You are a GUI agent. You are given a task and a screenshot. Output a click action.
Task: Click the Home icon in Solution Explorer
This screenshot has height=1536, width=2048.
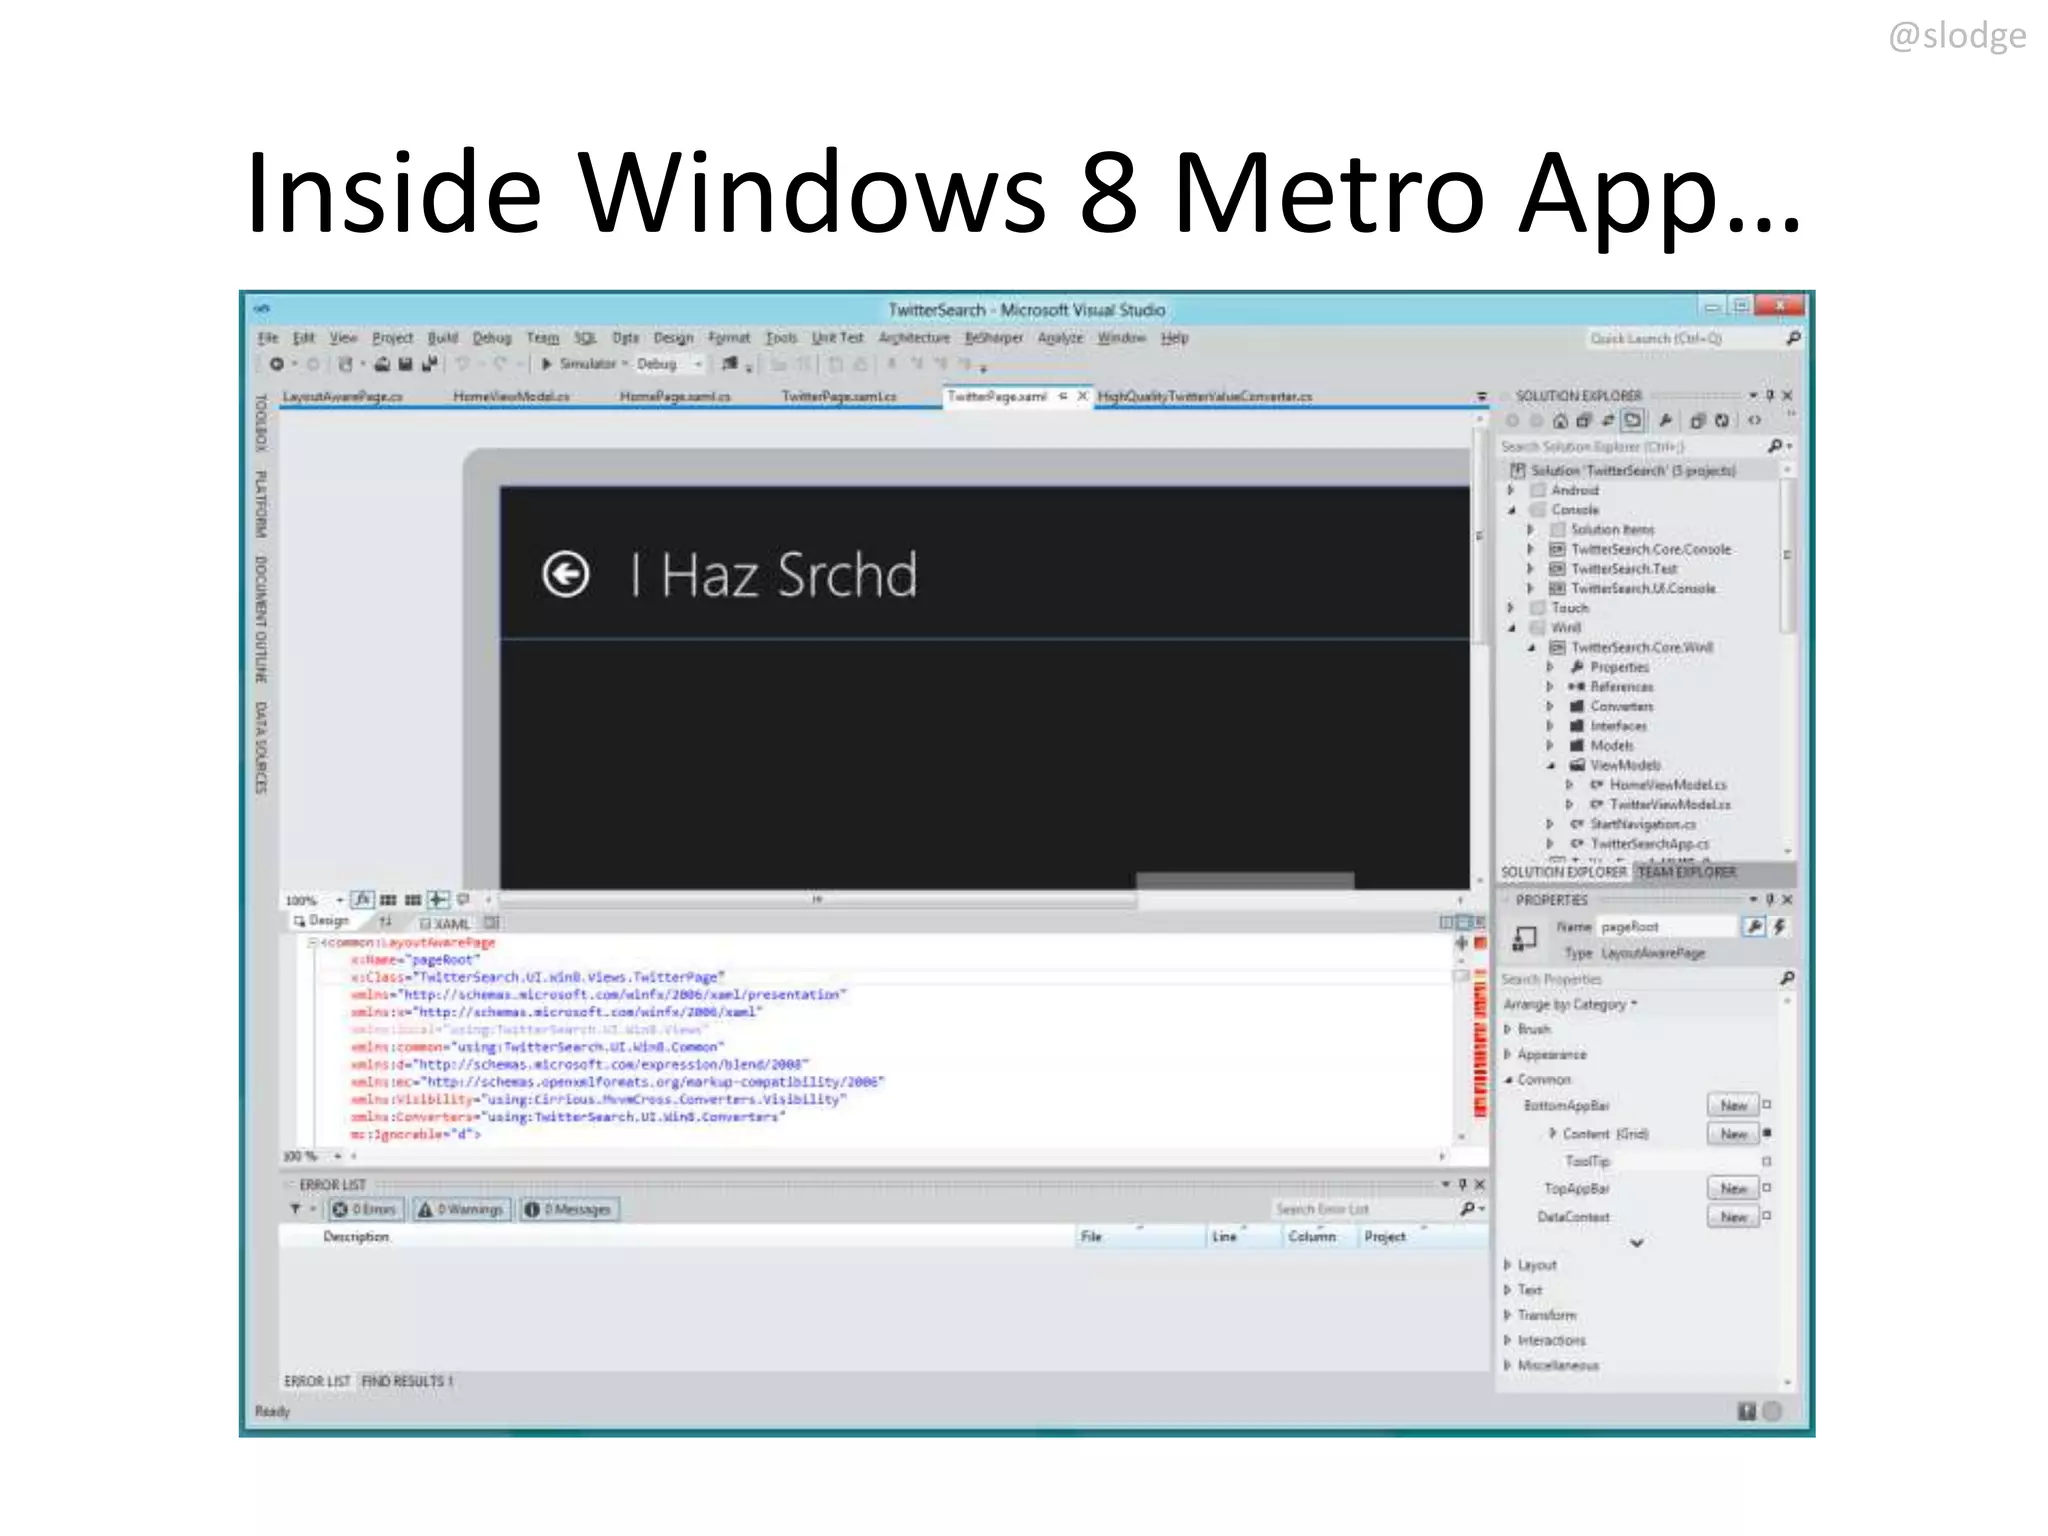tap(1559, 421)
